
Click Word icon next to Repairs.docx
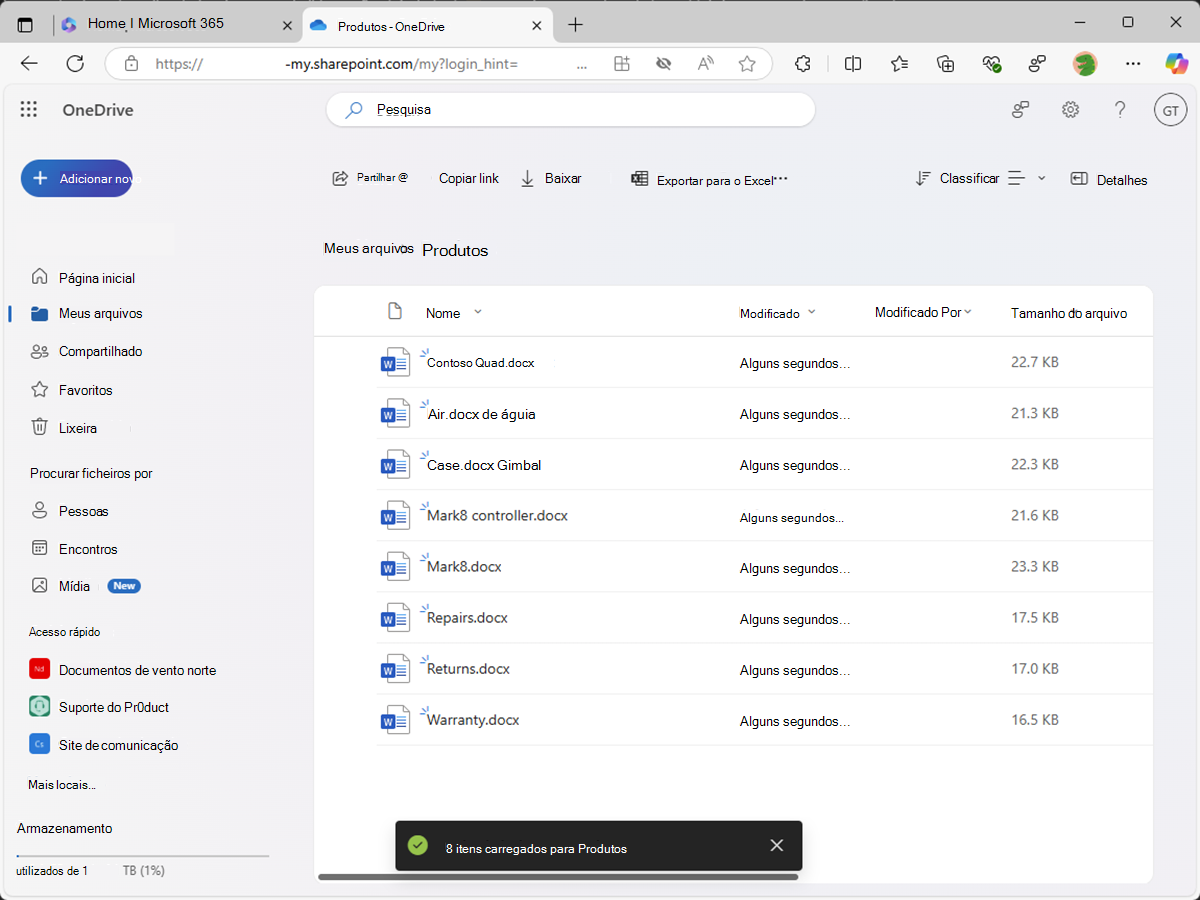(396, 617)
